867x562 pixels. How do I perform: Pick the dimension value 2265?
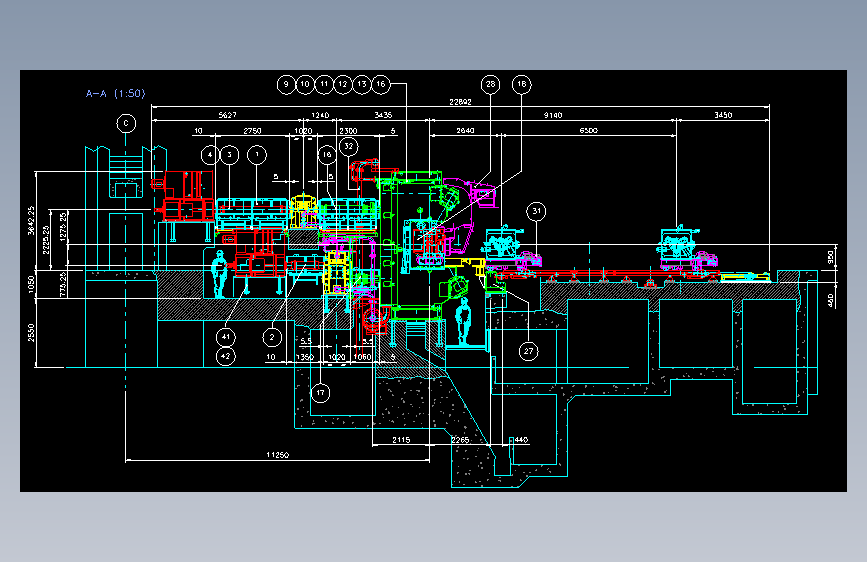(460, 440)
